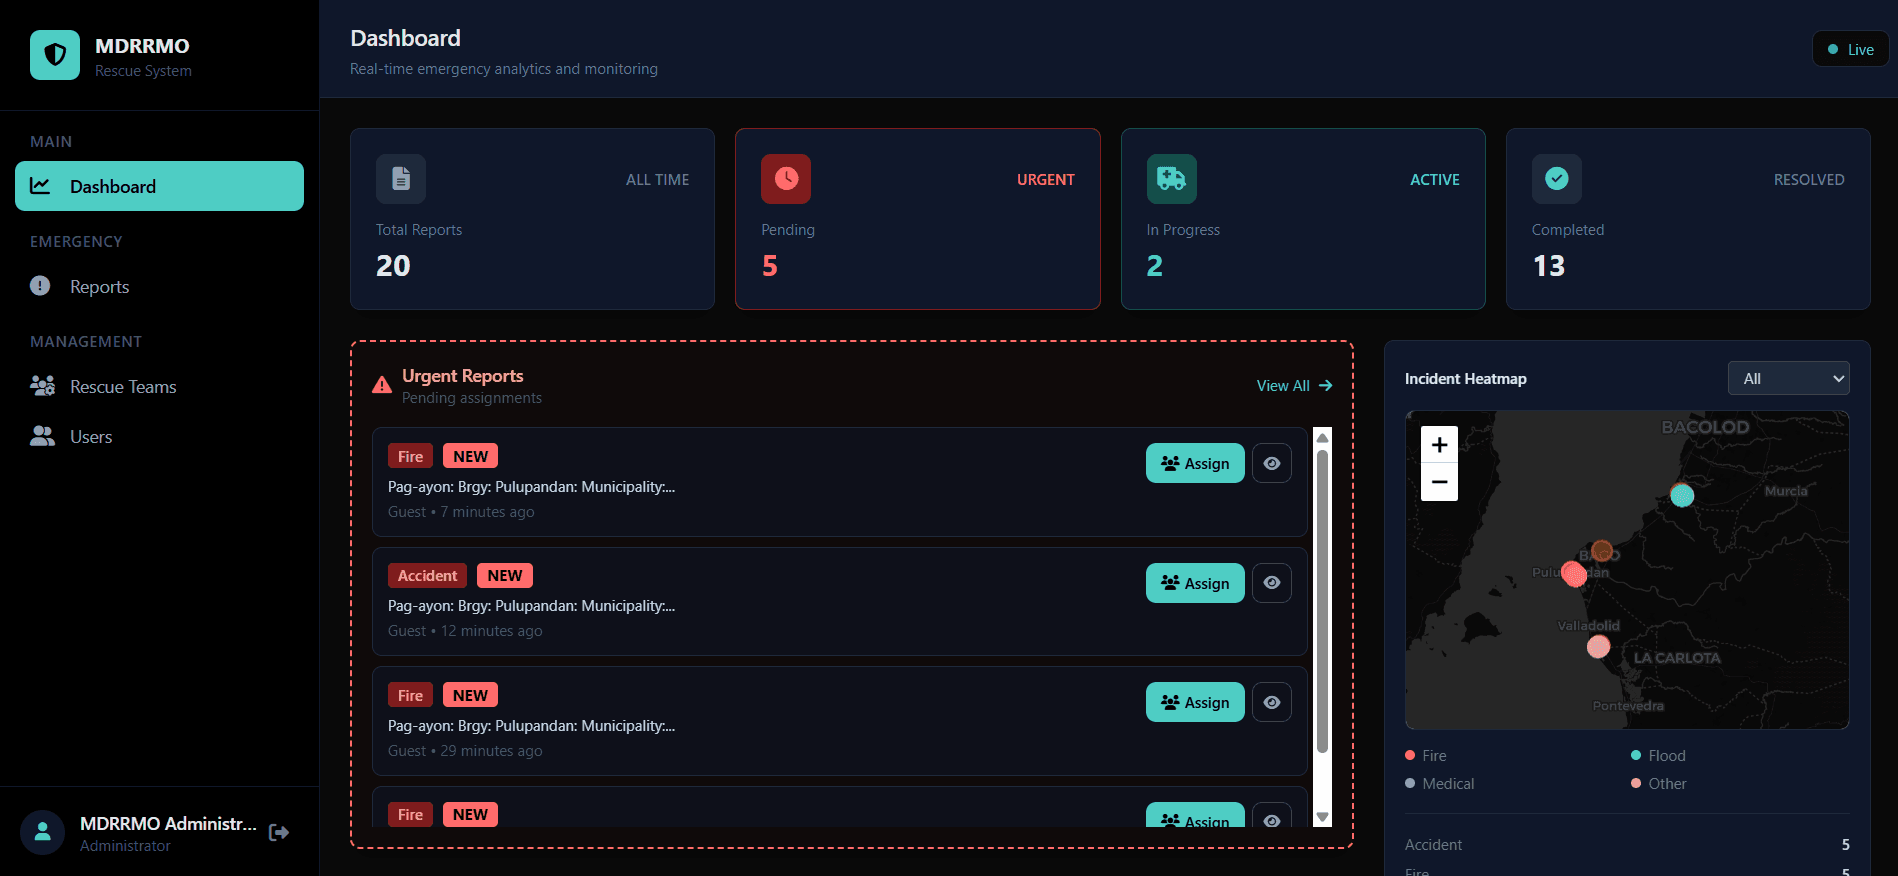The height and width of the screenshot is (876, 1898).
Task: Click the urgent list scroll up arrow
Action: click(x=1323, y=437)
